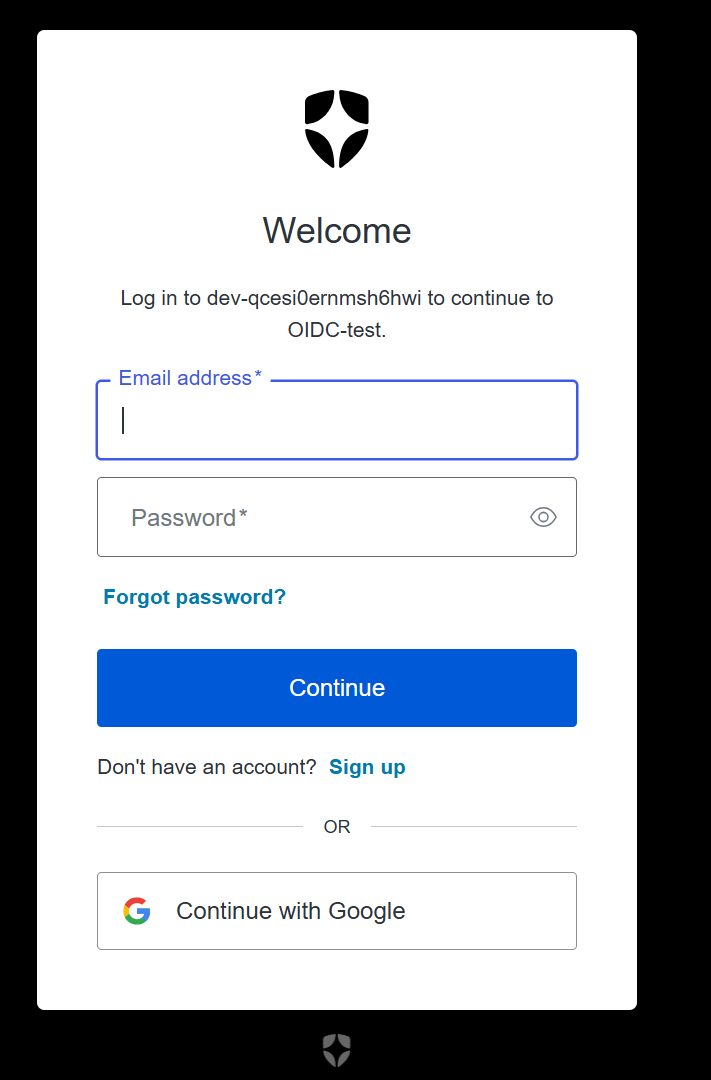Click the Auth0 shield logo above Welcome
This screenshot has width=711, height=1080.
pos(337,128)
